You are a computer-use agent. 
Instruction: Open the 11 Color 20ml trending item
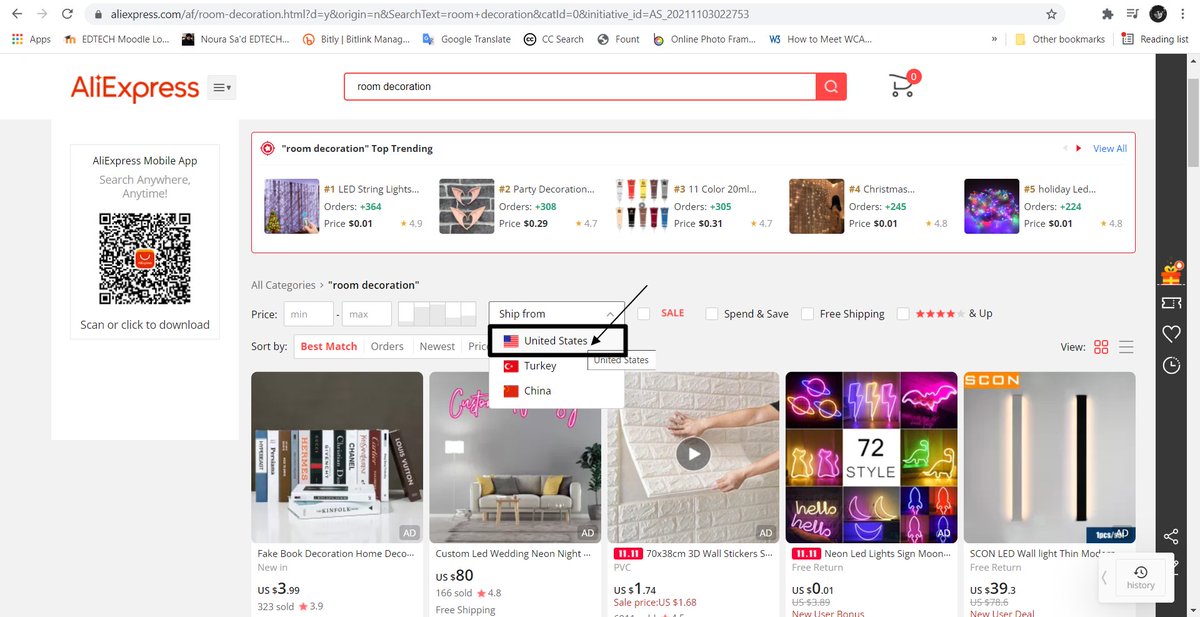coord(693,206)
